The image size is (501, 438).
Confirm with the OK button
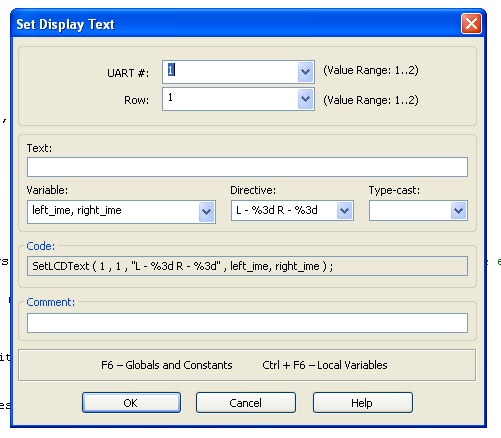[131, 403]
